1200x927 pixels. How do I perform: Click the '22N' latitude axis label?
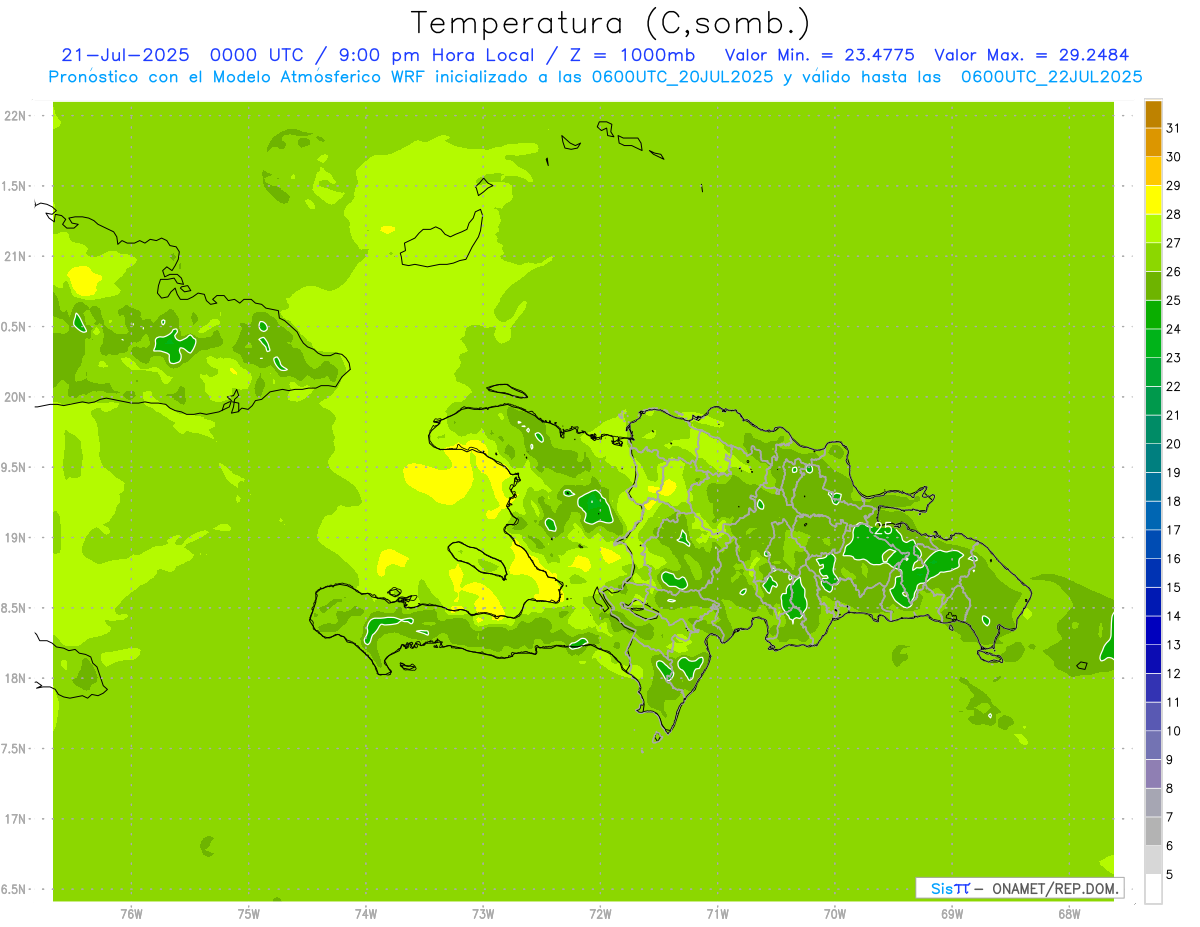coord(16,116)
